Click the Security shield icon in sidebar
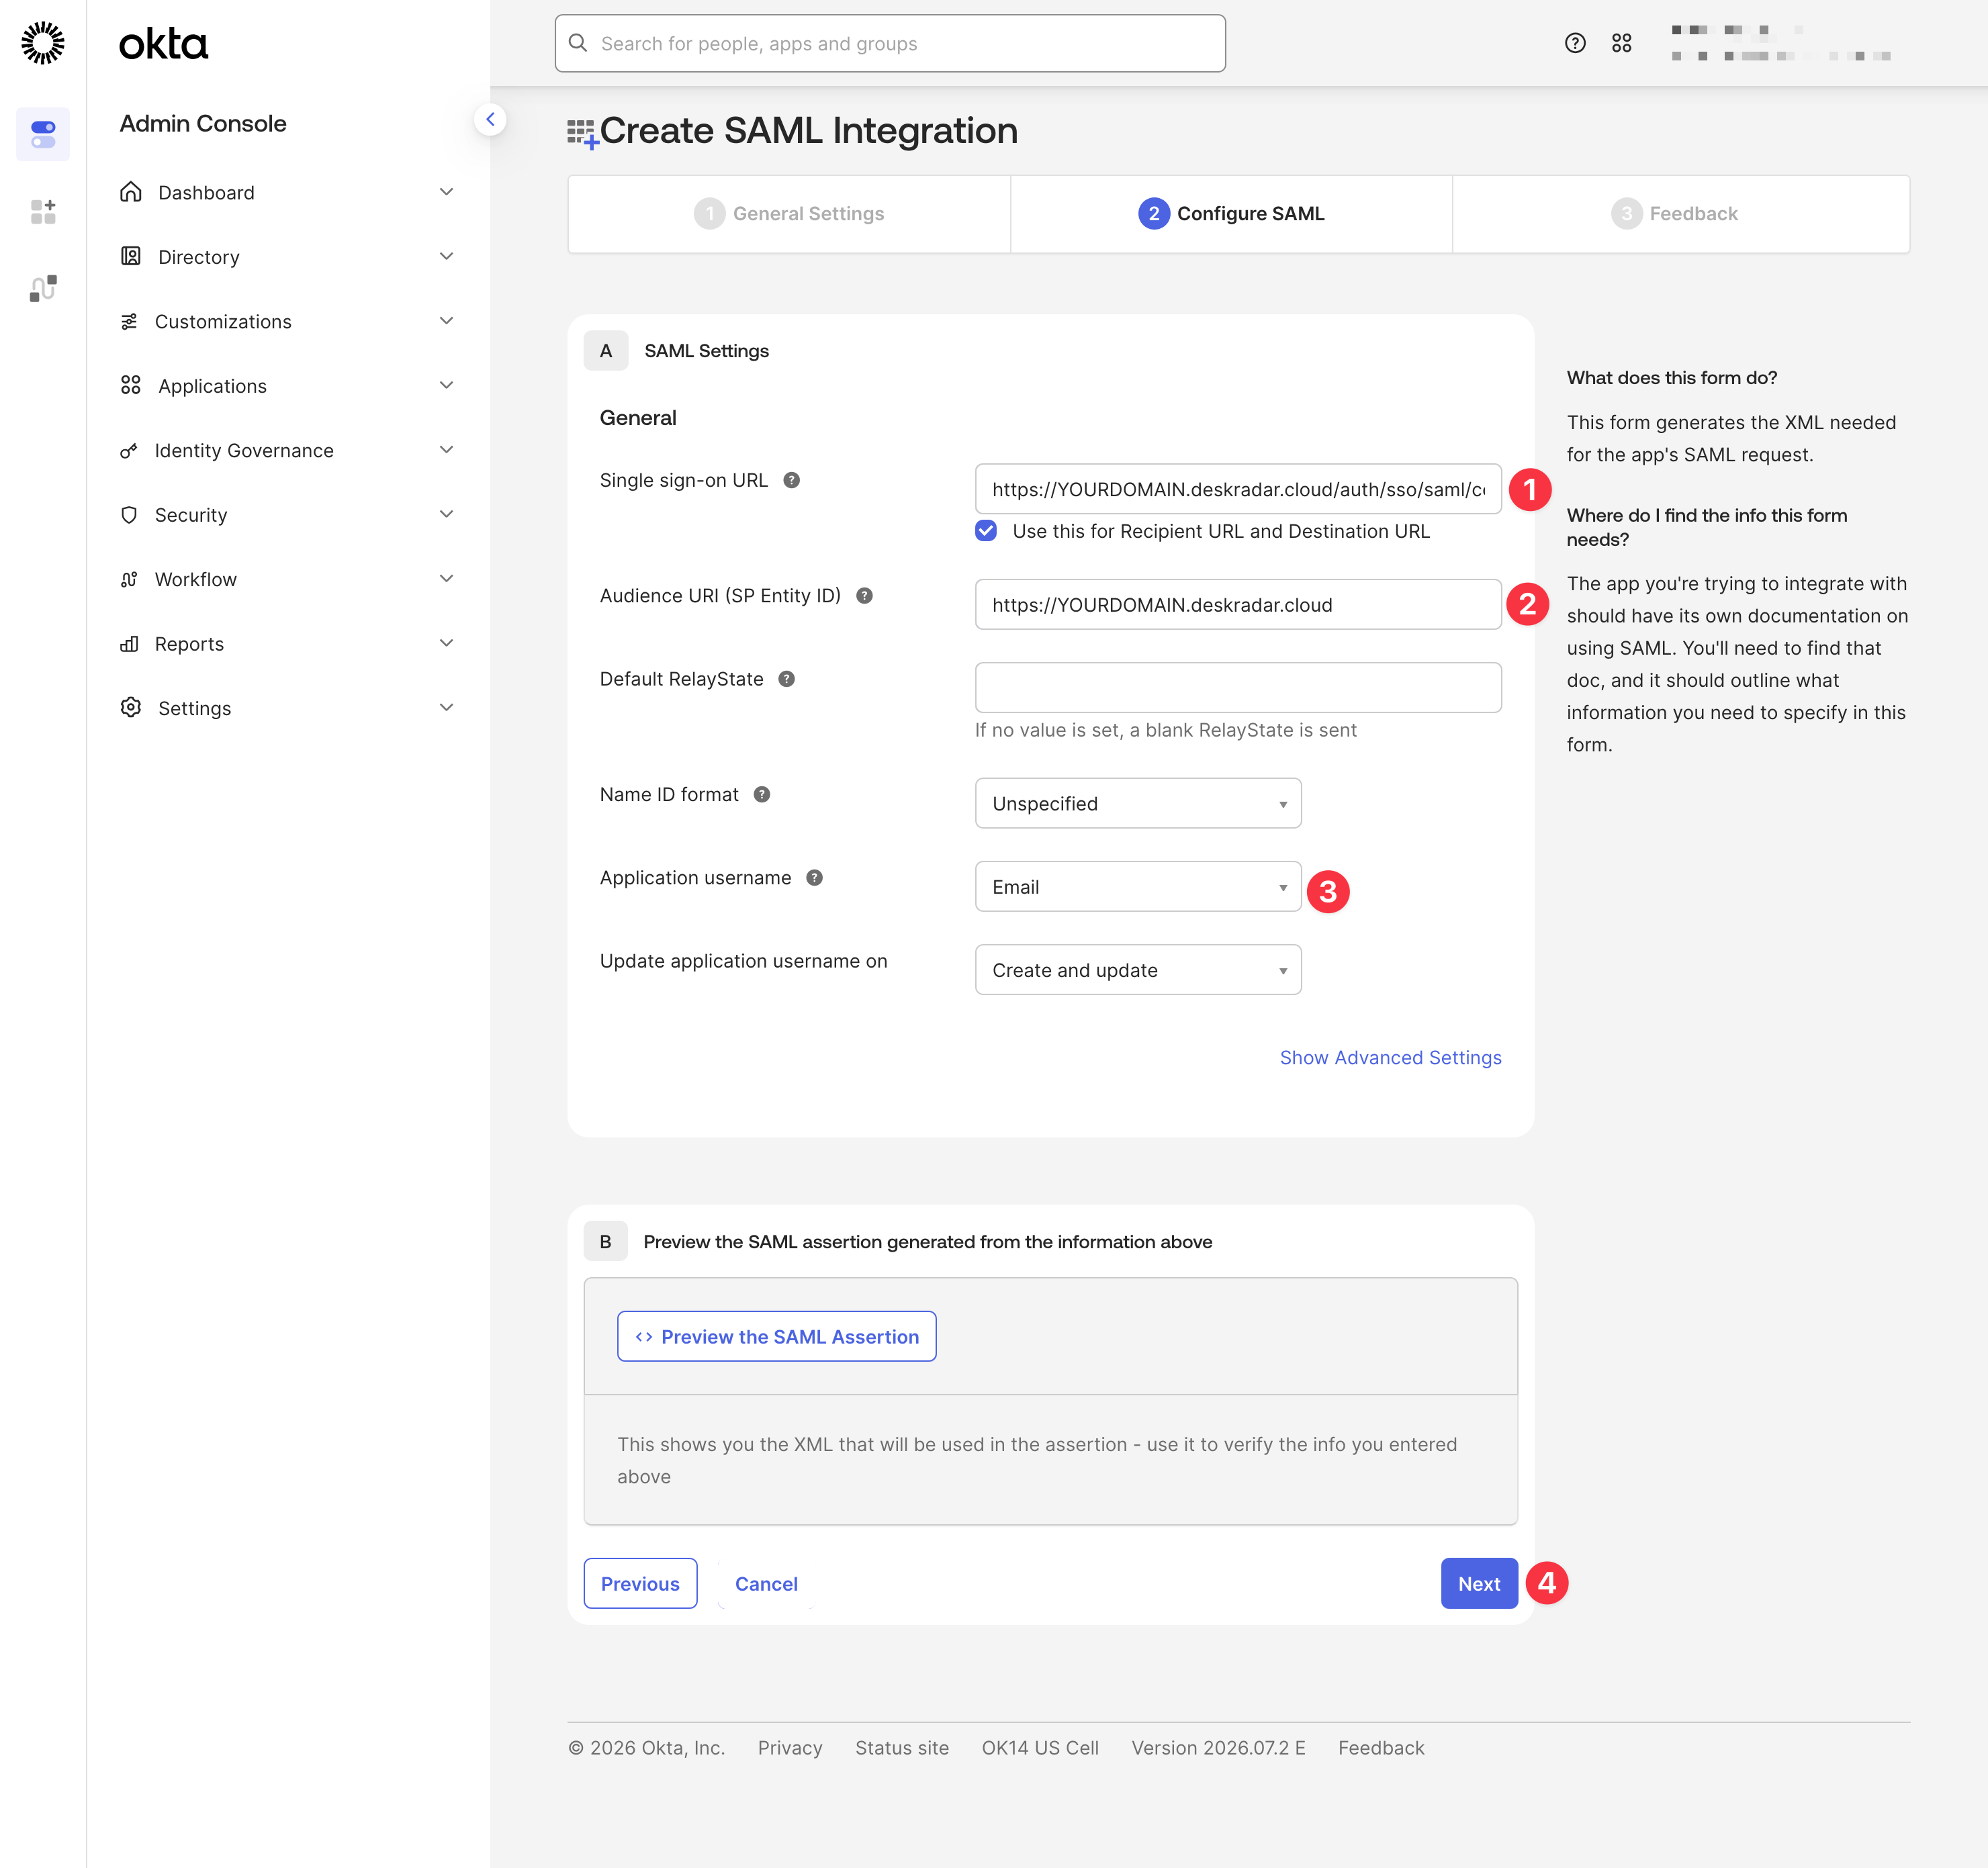 (x=129, y=515)
